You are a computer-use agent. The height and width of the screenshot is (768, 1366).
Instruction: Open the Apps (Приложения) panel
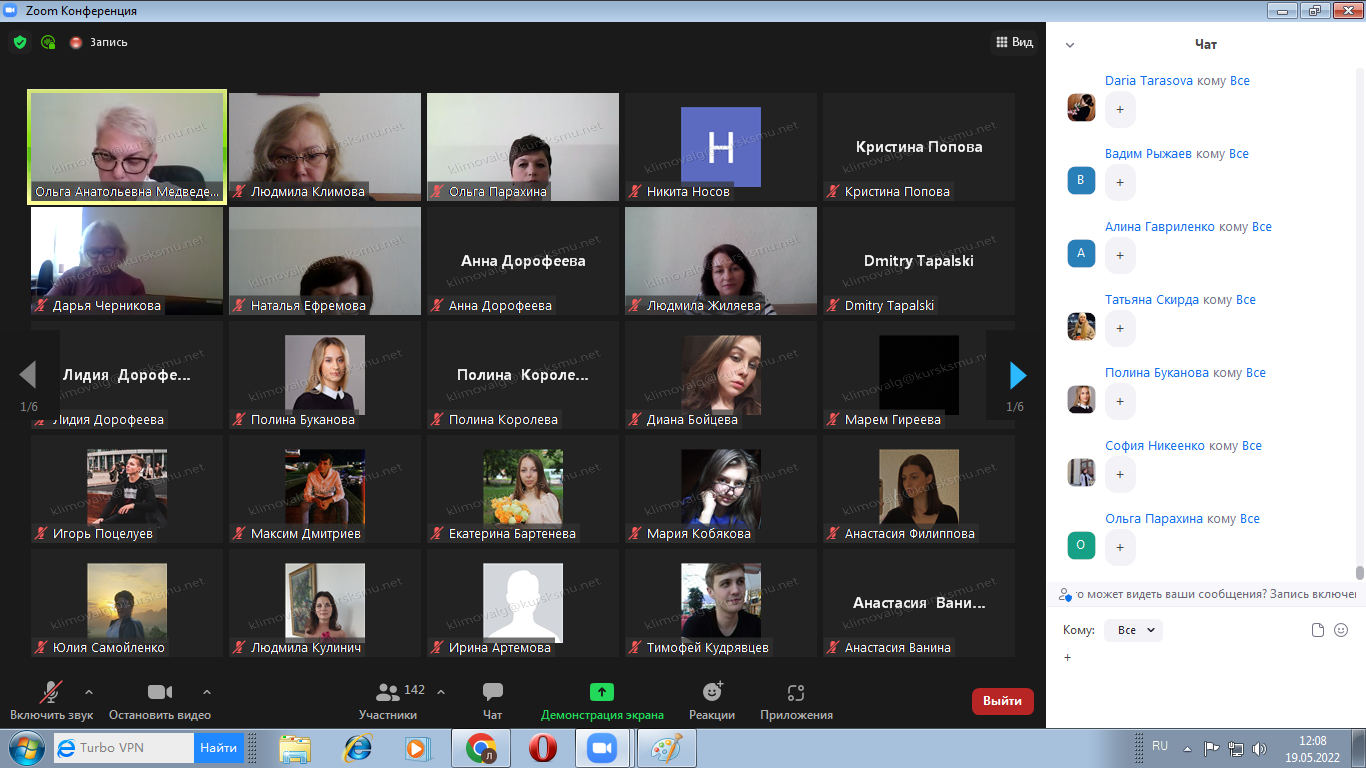click(796, 693)
